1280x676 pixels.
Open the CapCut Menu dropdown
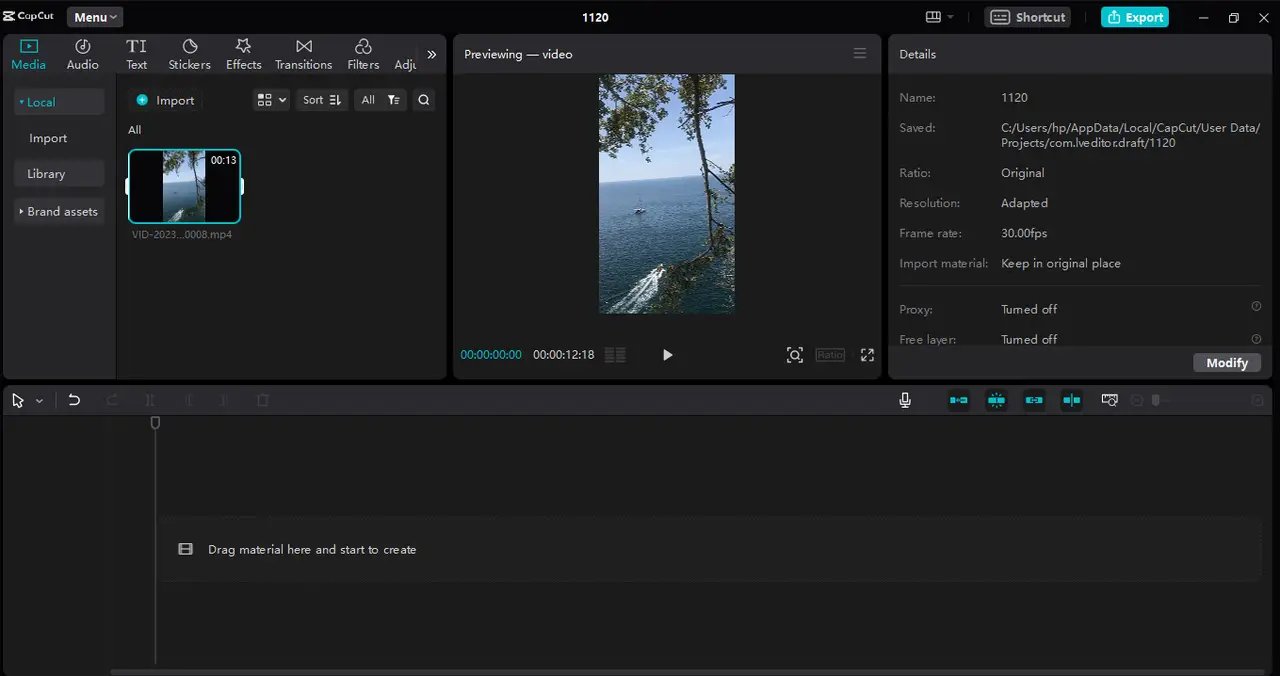coord(95,17)
